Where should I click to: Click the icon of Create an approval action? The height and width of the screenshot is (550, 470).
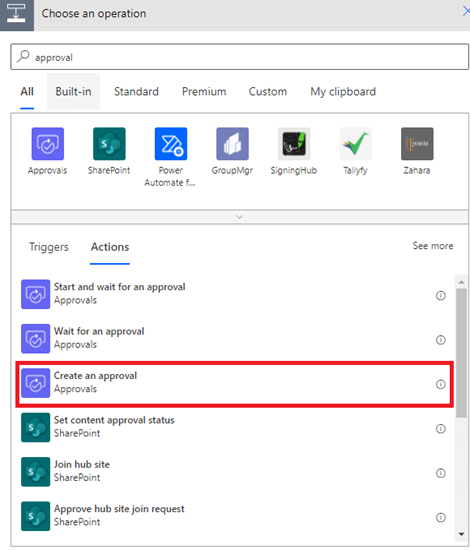35,383
